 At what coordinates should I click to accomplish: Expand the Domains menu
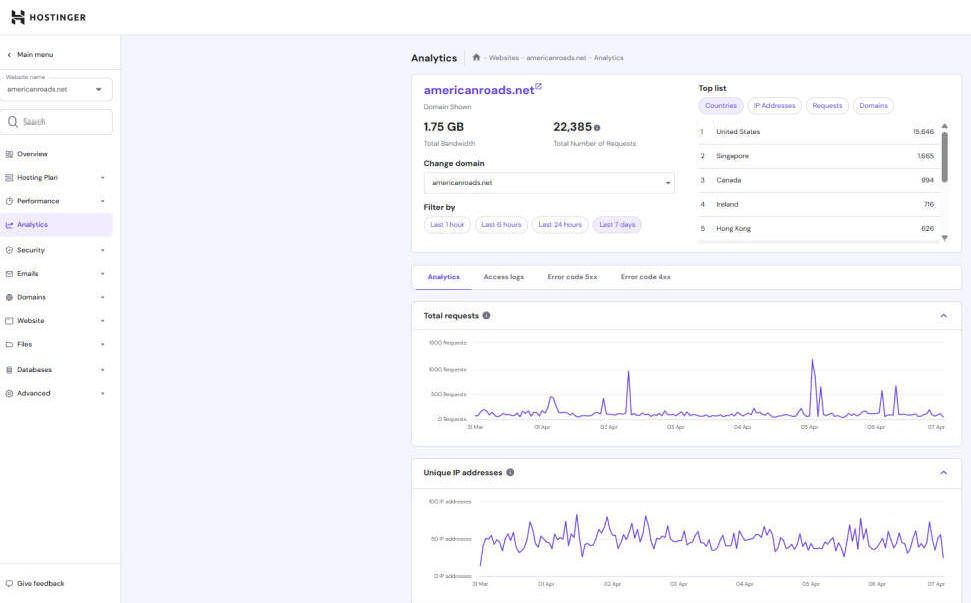(x=103, y=297)
